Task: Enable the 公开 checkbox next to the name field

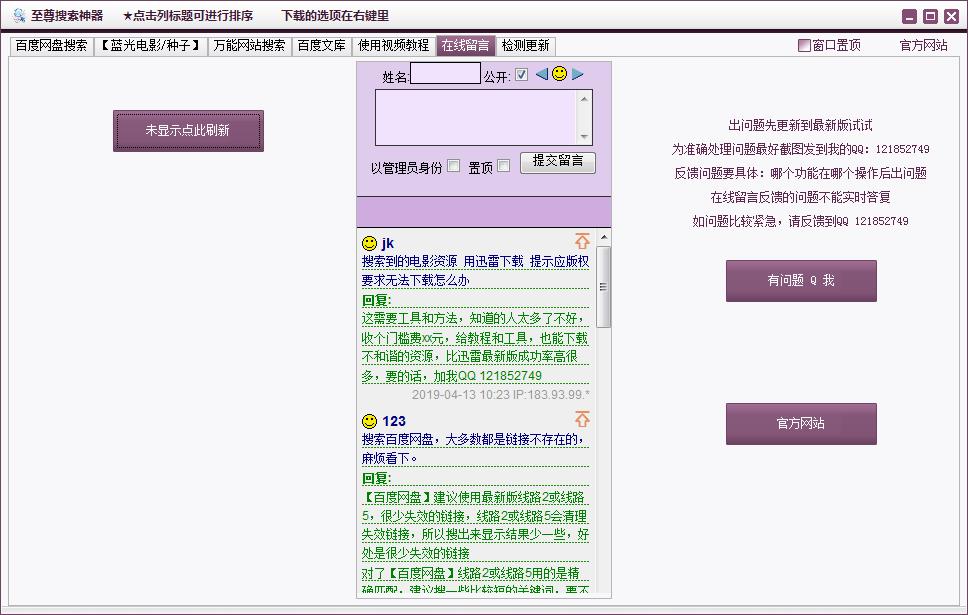Action: click(x=521, y=74)
